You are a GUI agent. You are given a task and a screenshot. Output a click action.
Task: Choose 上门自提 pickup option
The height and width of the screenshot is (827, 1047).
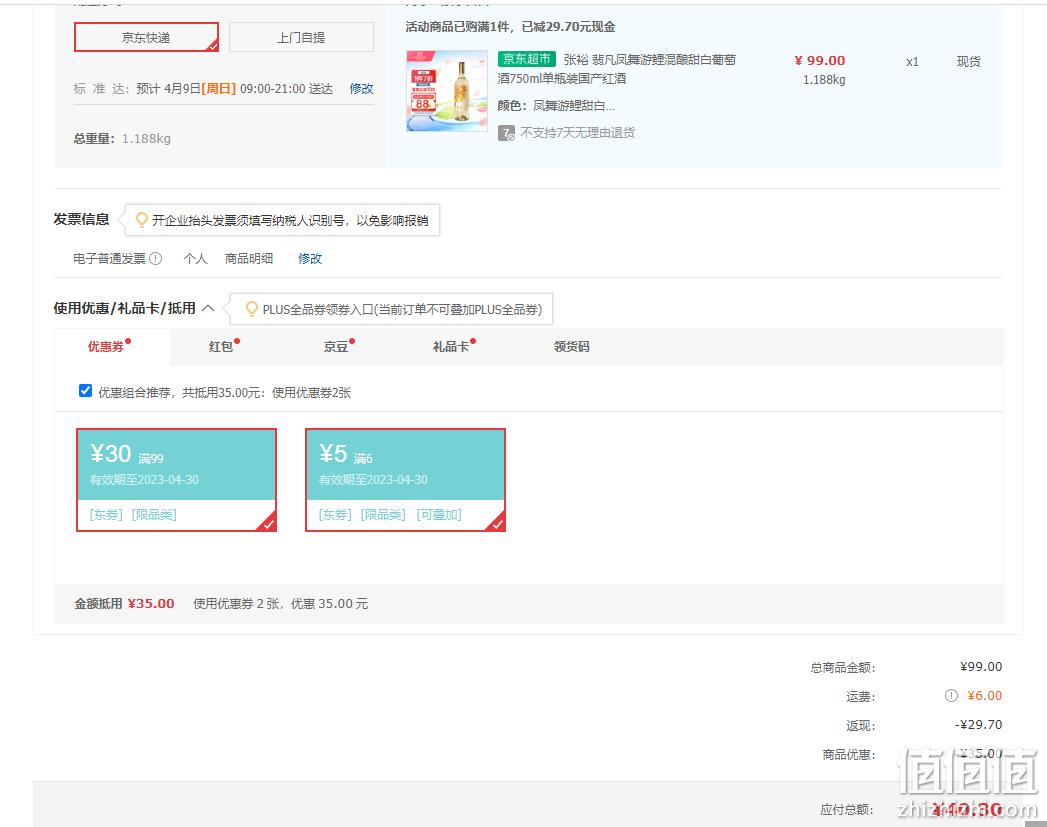[x=301, y=37]
